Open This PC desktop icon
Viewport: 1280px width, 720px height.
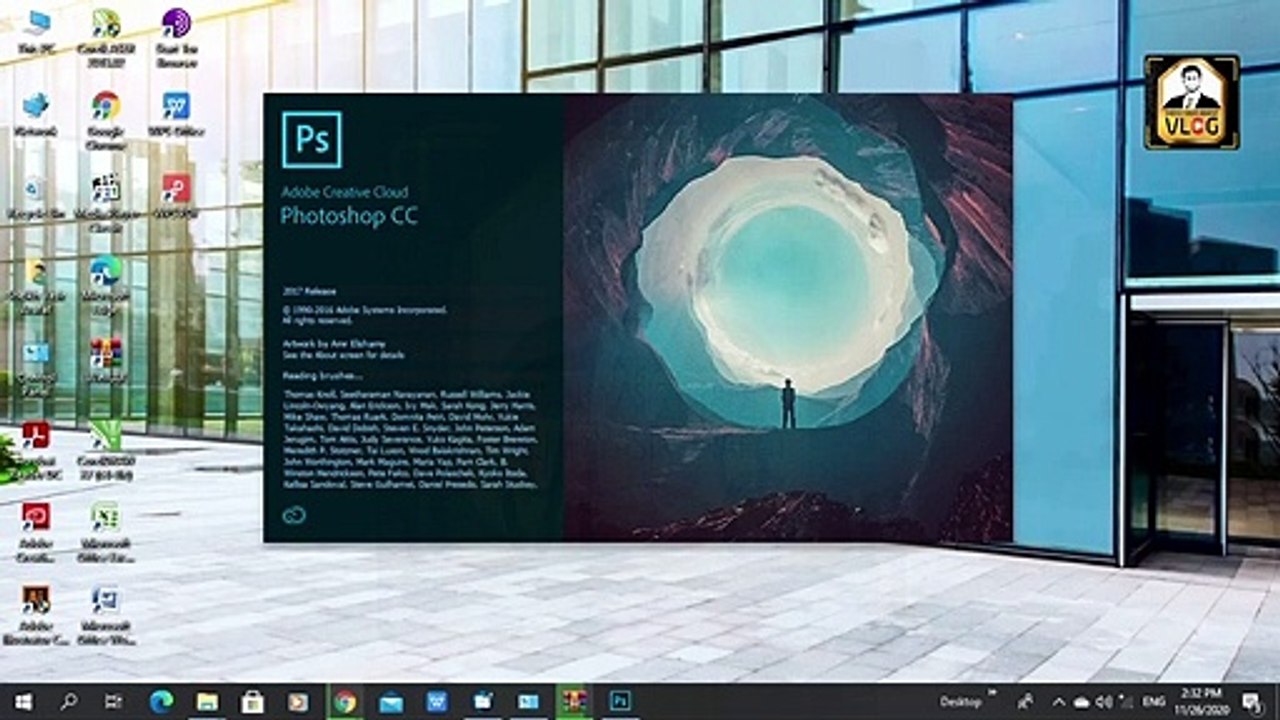tap(36, 30)
